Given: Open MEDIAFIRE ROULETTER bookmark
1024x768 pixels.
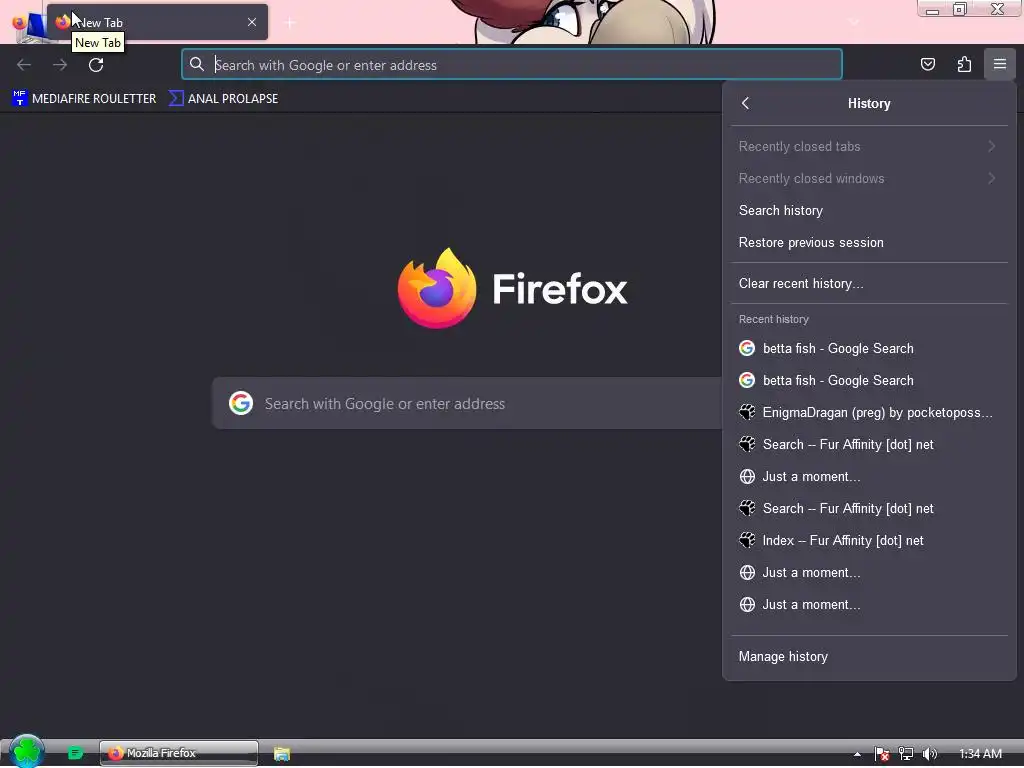Looking at the screenshot, I should pyautogui.click(x=84, y=99).
